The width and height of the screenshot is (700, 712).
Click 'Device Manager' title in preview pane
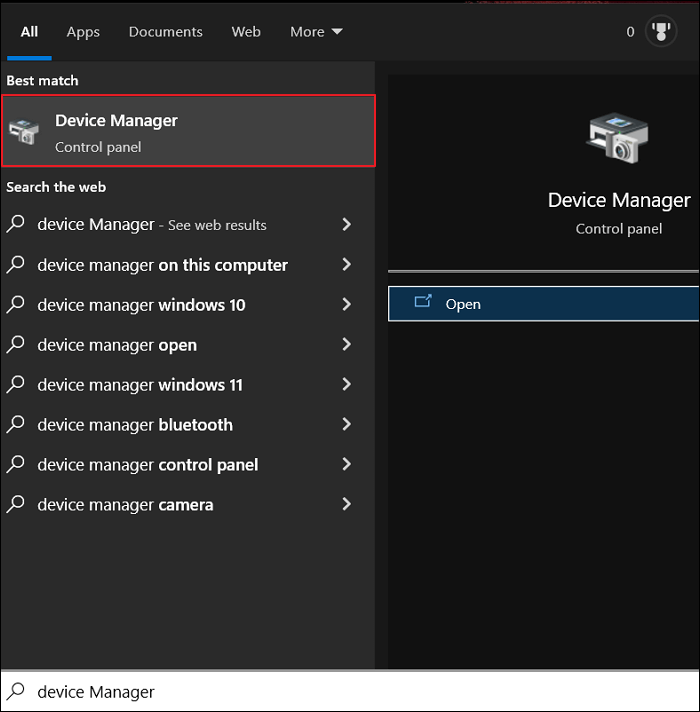[x=619, y=200]
